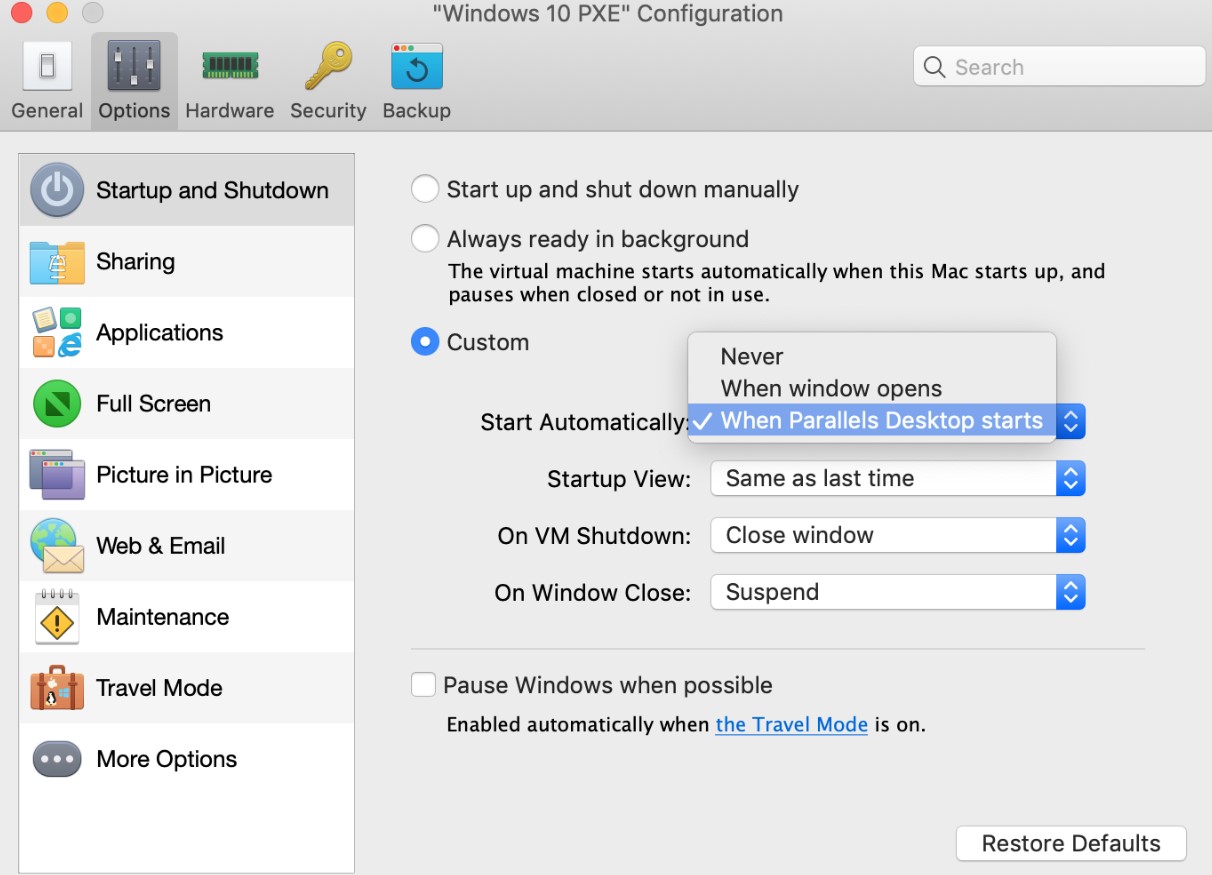Click the Maintenance warning calendar icon
Viewport: 1212px width, 875px height.
(x=57, y=617)
